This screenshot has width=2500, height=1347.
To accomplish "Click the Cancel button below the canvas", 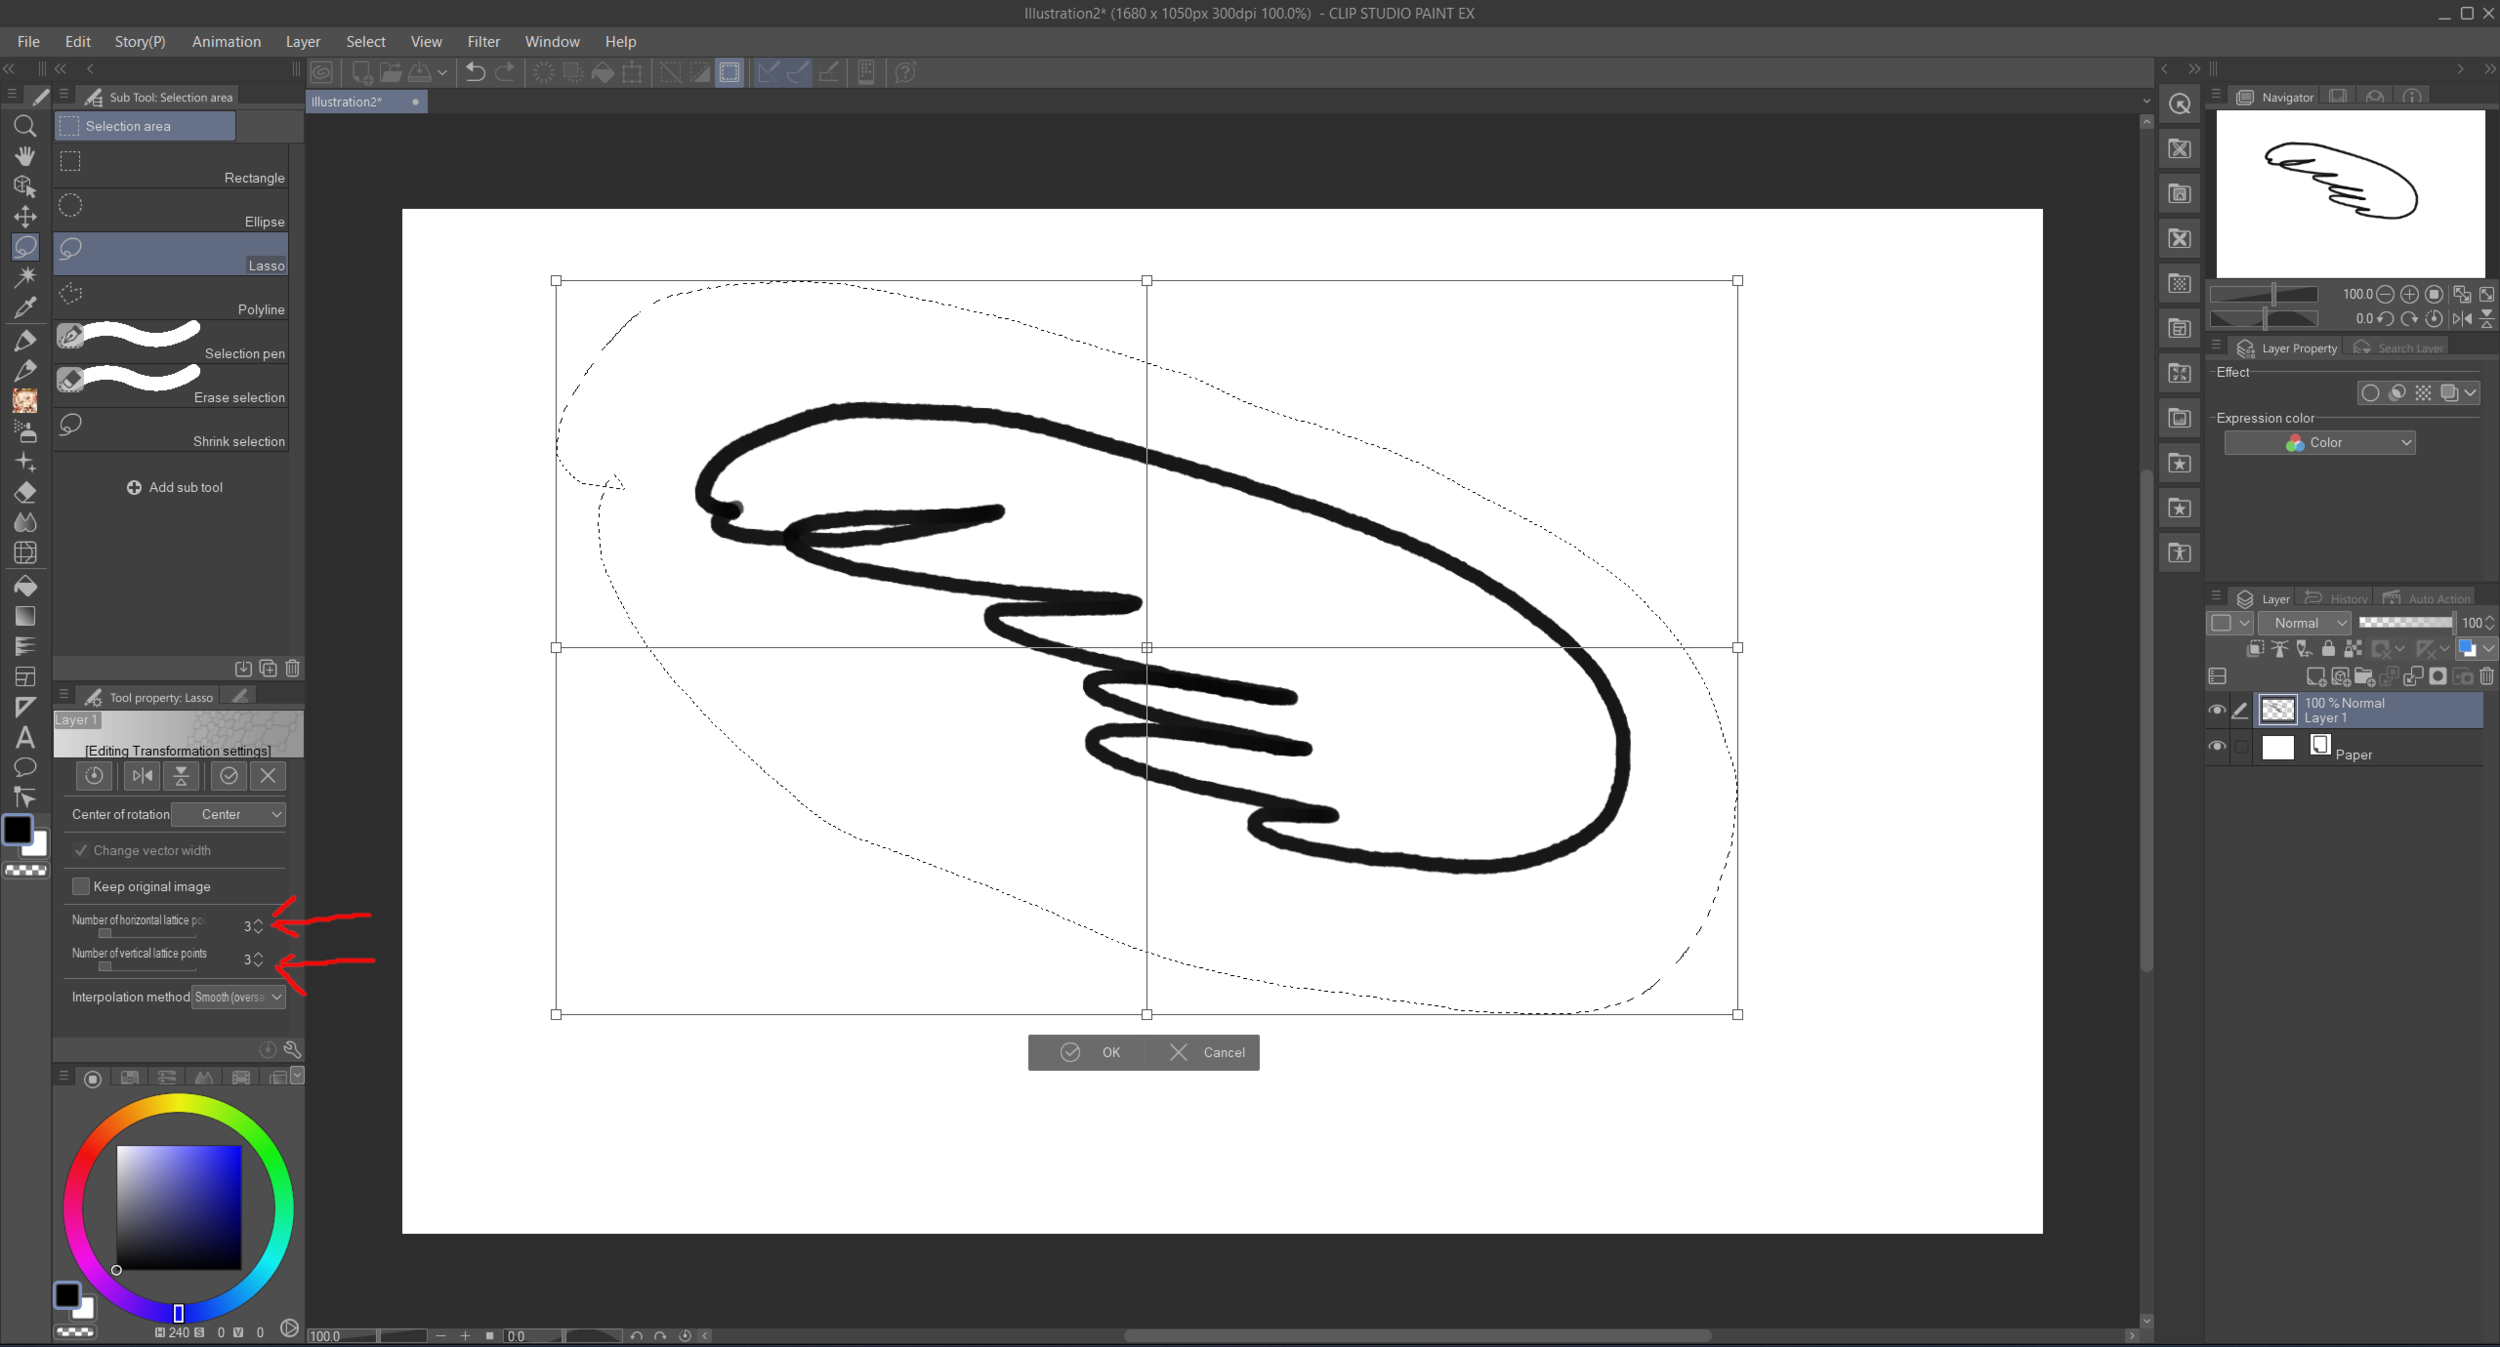I will [1204, 1052].
